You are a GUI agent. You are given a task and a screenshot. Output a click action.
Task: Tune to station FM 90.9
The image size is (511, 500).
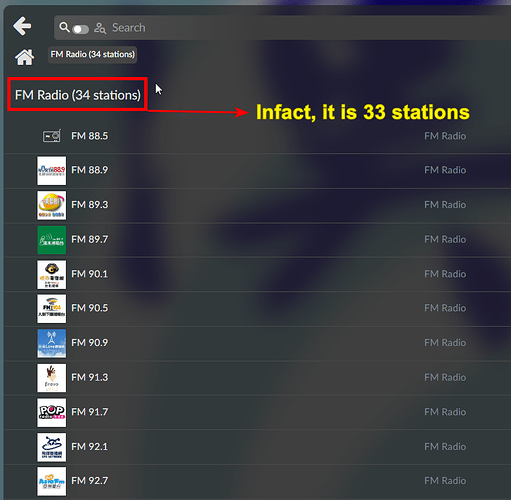pyautogui.click(x=90, y=343)
